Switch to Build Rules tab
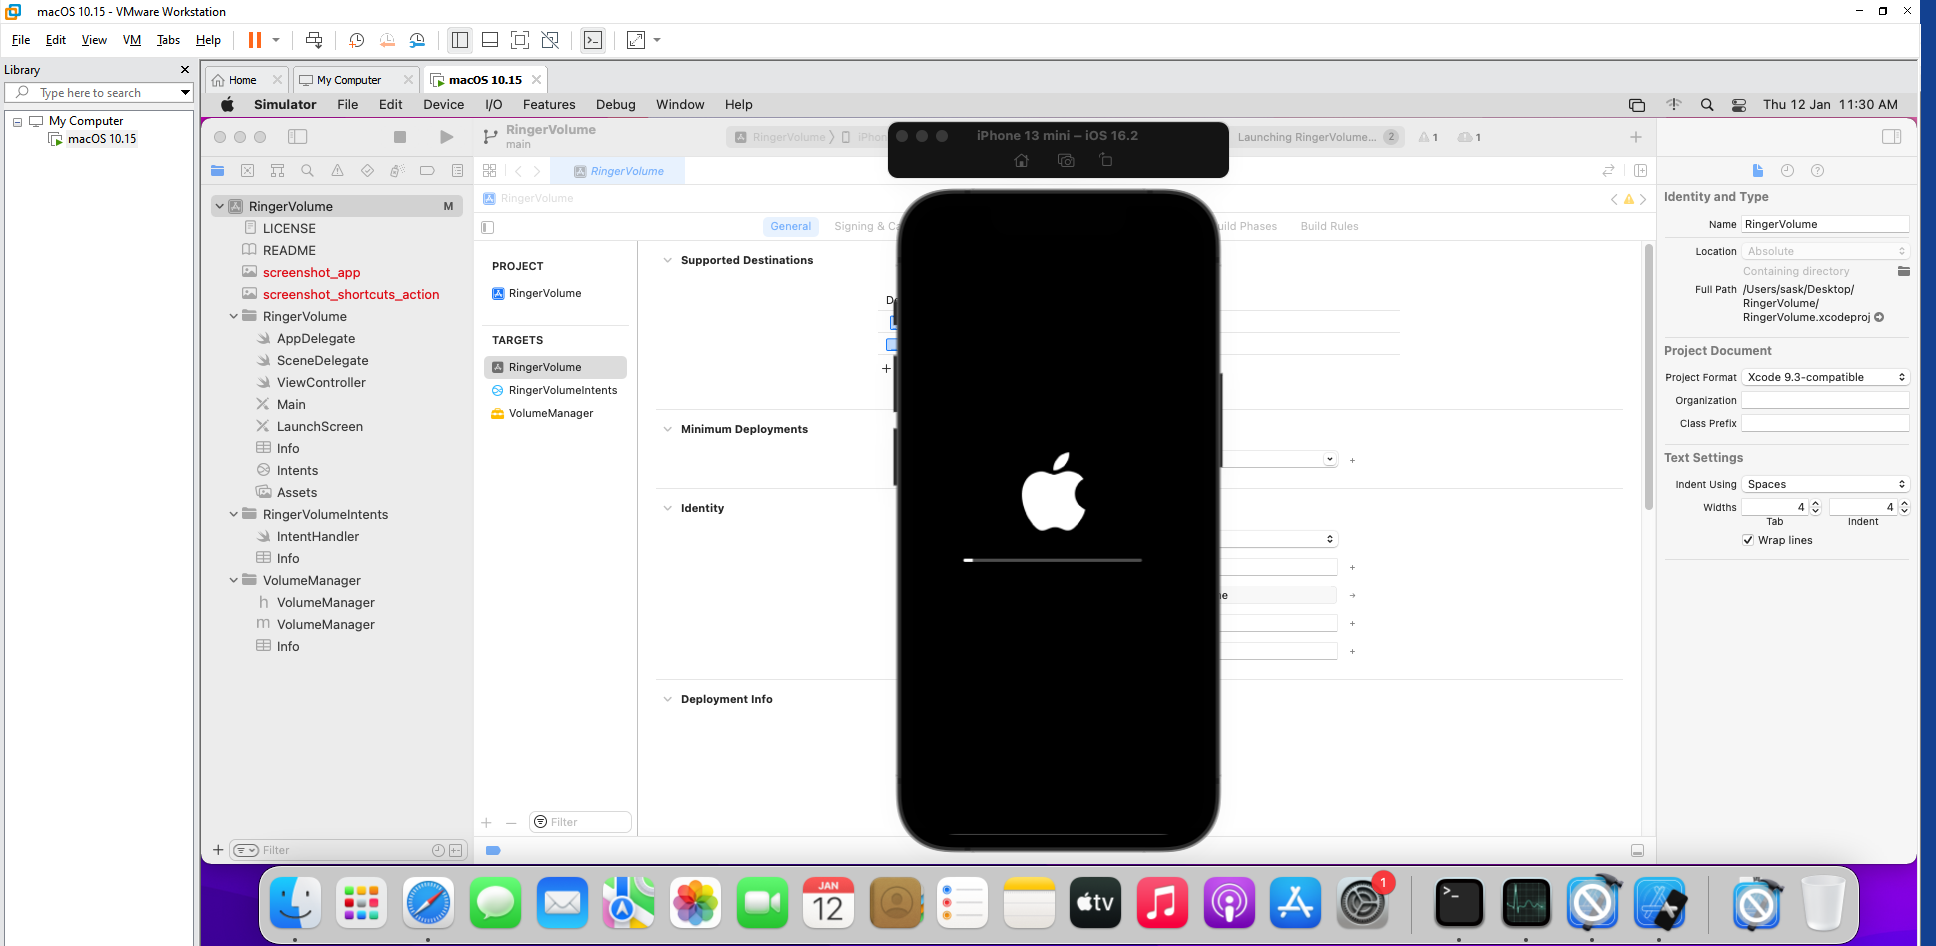Image resolution: width=1936 pixels, height=946 pixels. [1329, 227]
